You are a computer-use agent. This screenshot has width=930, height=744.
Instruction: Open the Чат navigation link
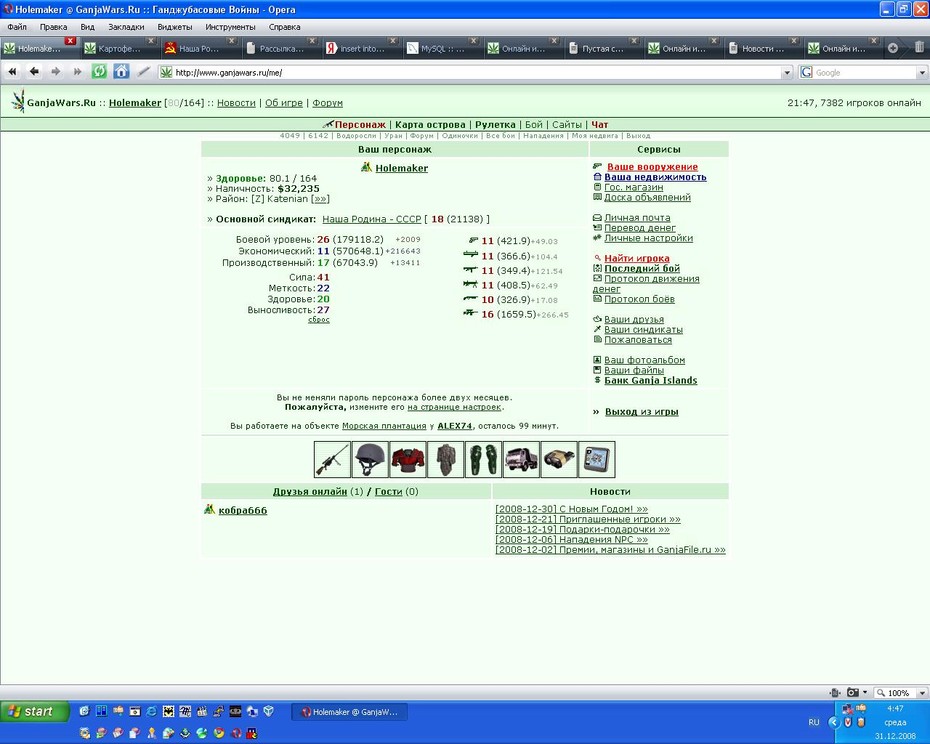tap(600, 125)
